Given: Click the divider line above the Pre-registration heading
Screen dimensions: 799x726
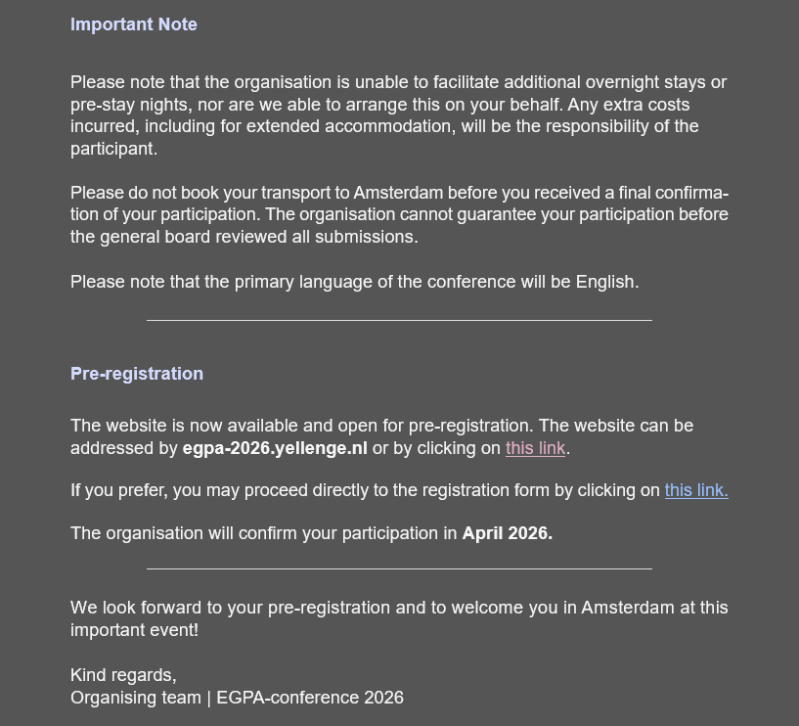Looking at the screenshot, I should click(x=399, y=320).
